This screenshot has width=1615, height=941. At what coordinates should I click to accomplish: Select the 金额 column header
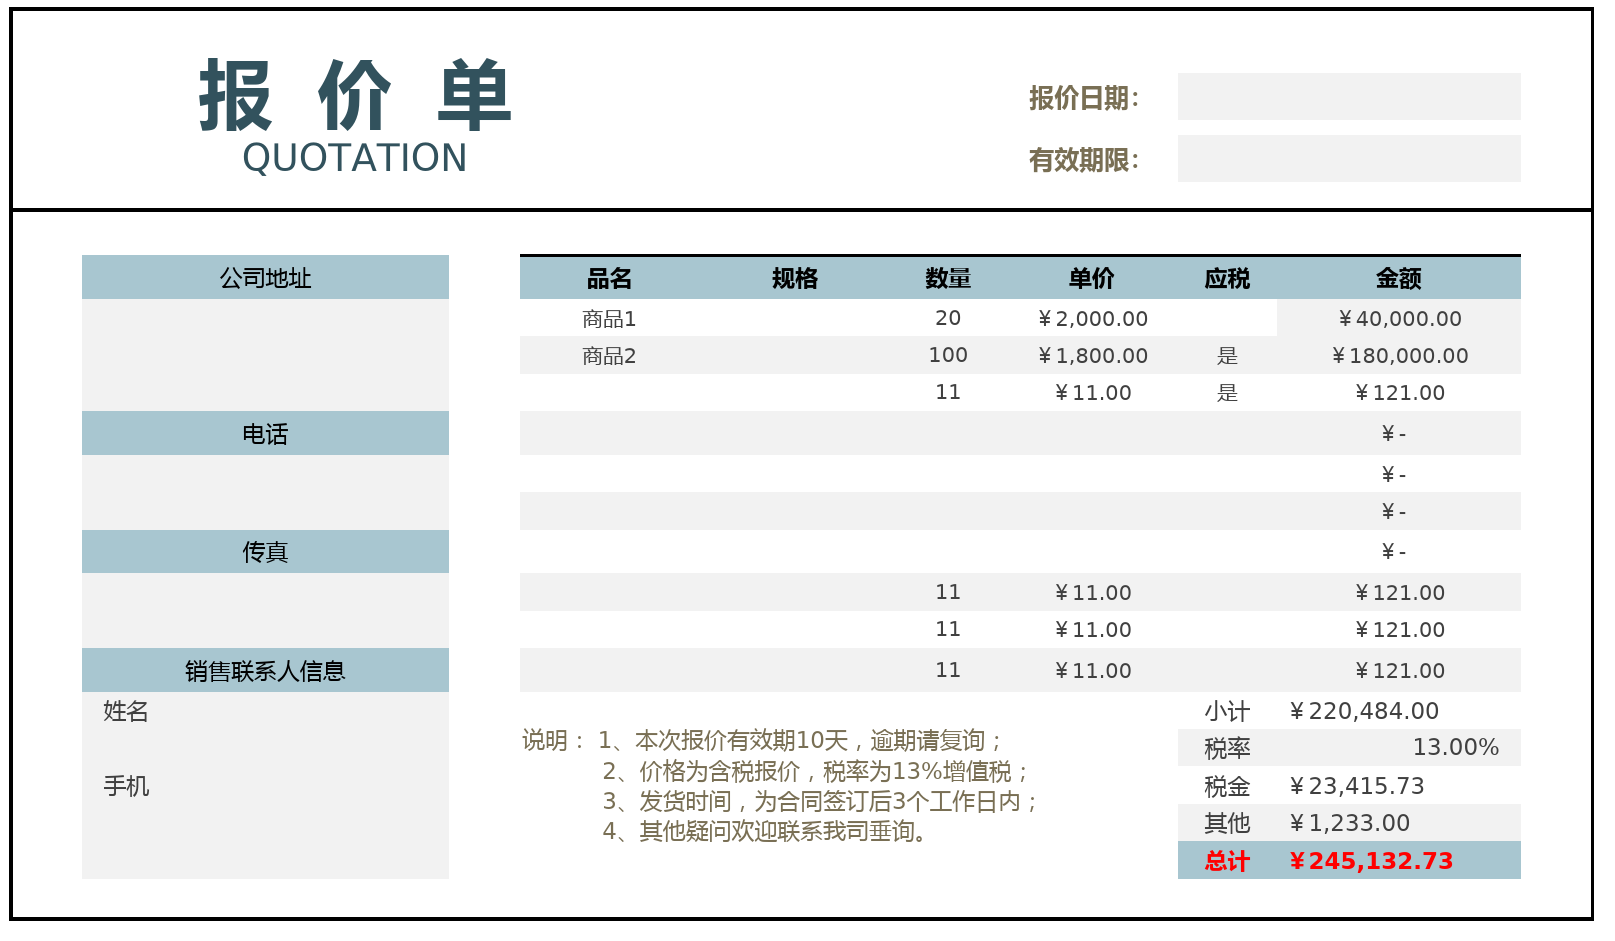tap(1398, 279)
